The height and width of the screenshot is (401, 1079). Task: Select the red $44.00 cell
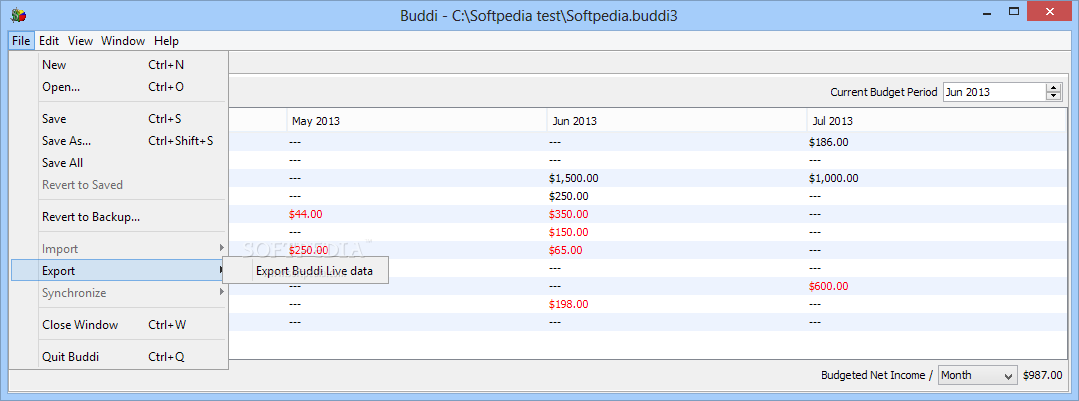pos(306,214)
